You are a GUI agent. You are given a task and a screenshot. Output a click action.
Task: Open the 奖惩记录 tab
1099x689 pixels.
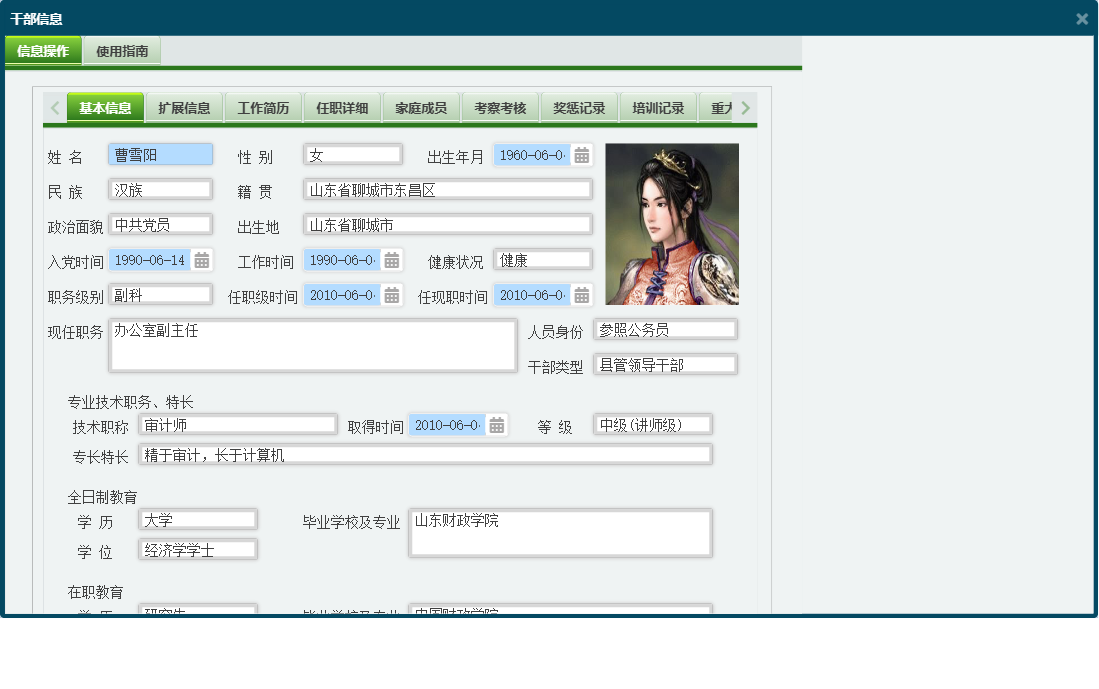[x=579, y=107]
